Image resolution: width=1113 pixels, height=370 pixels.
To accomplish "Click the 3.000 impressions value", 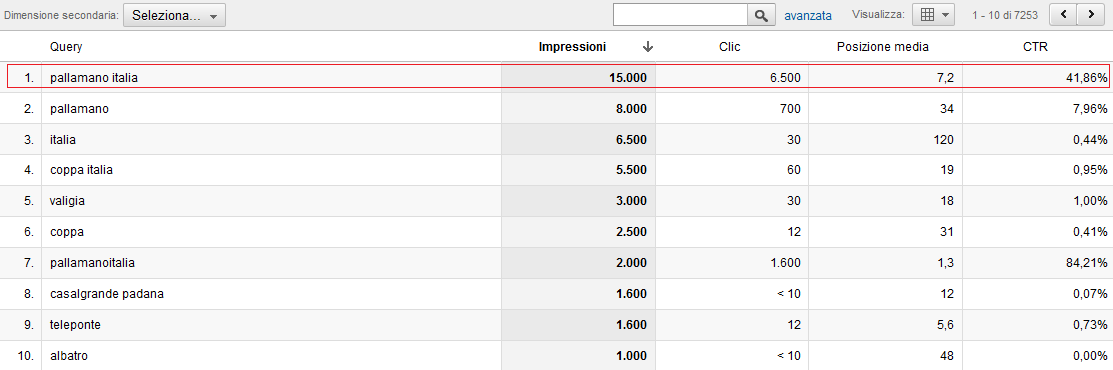I will 631,201.
